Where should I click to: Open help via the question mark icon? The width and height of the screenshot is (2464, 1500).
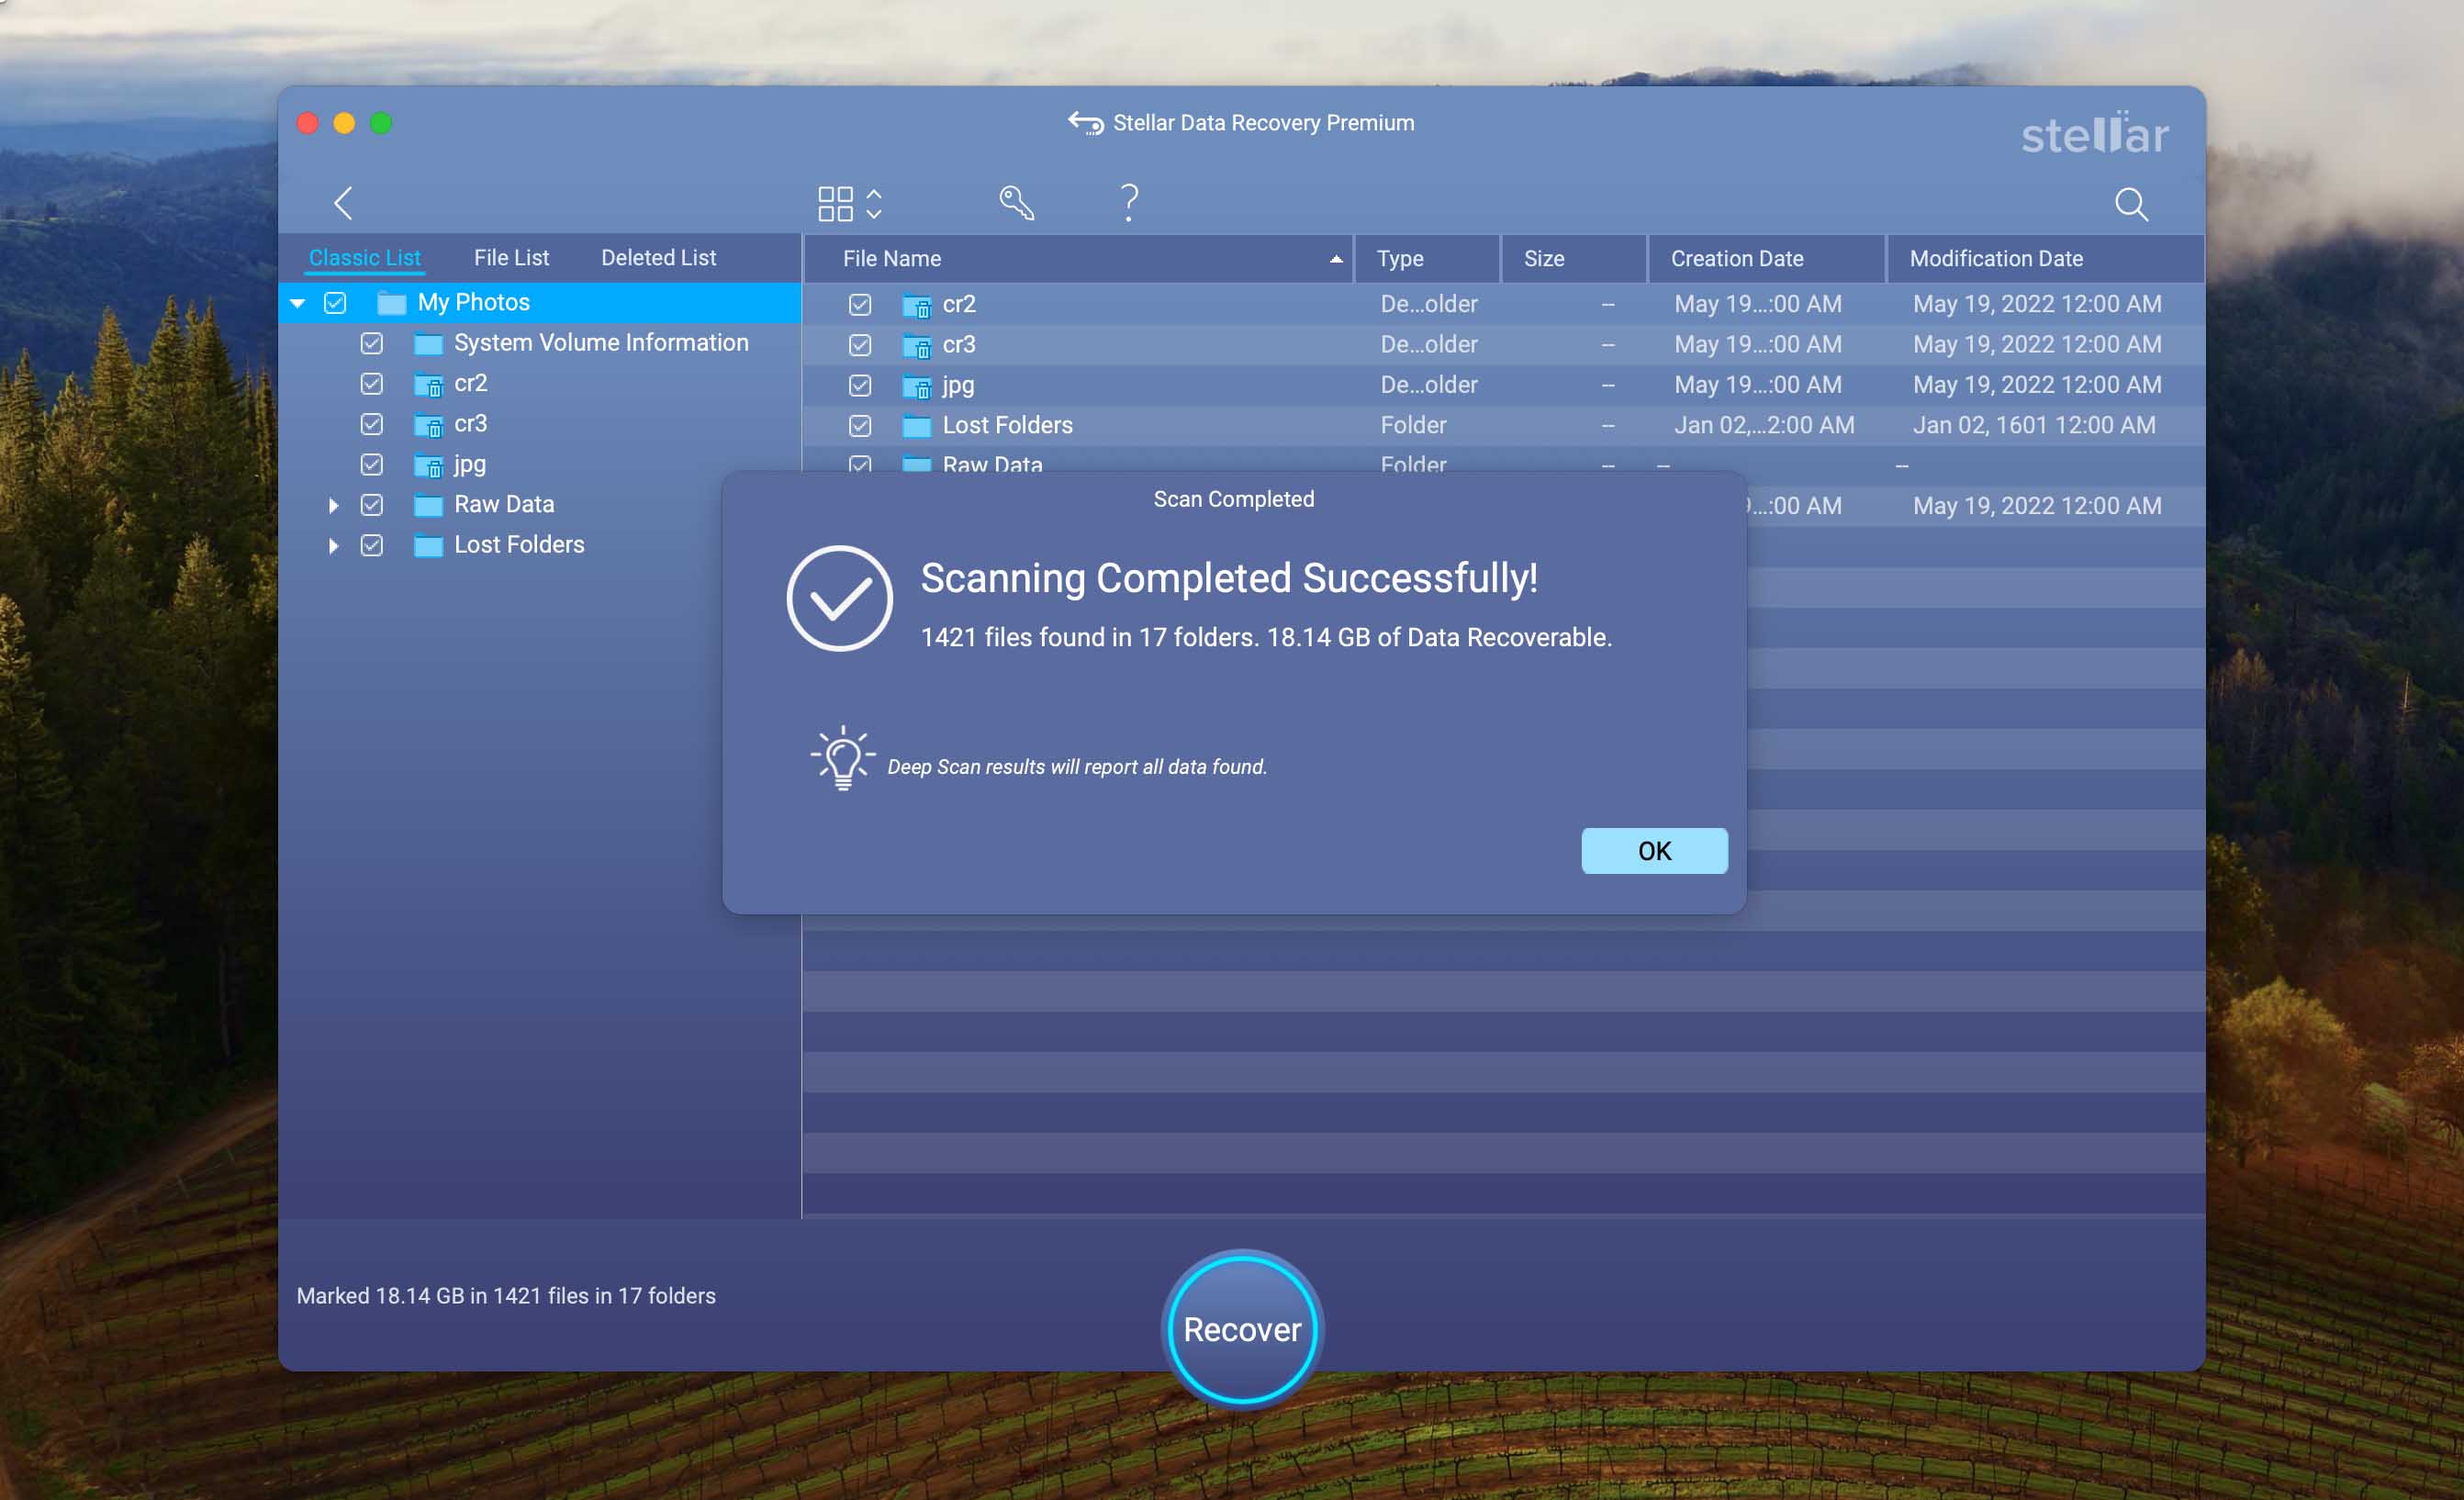coord(1129,203)
